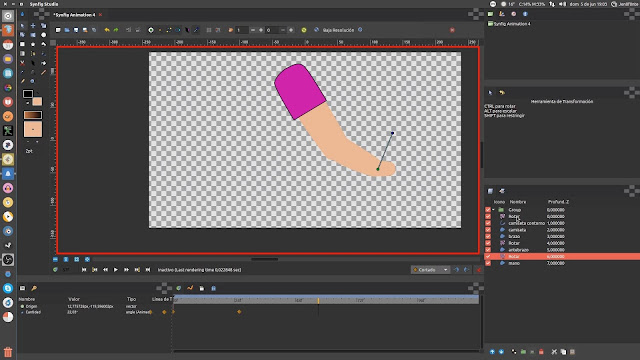Click the Raise Layer arrow icon
The height and width of the screenshot is (360, 640).
(x=492, y=351)
